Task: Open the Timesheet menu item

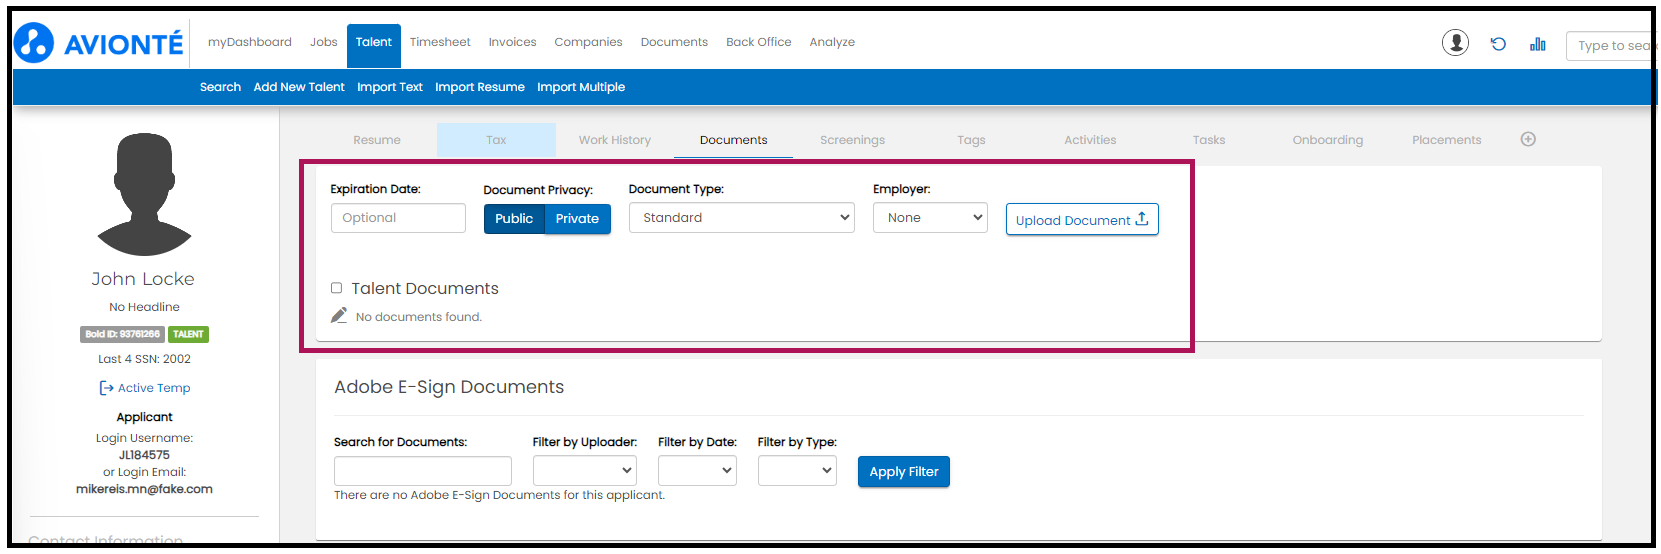Action: pos(440,42)
